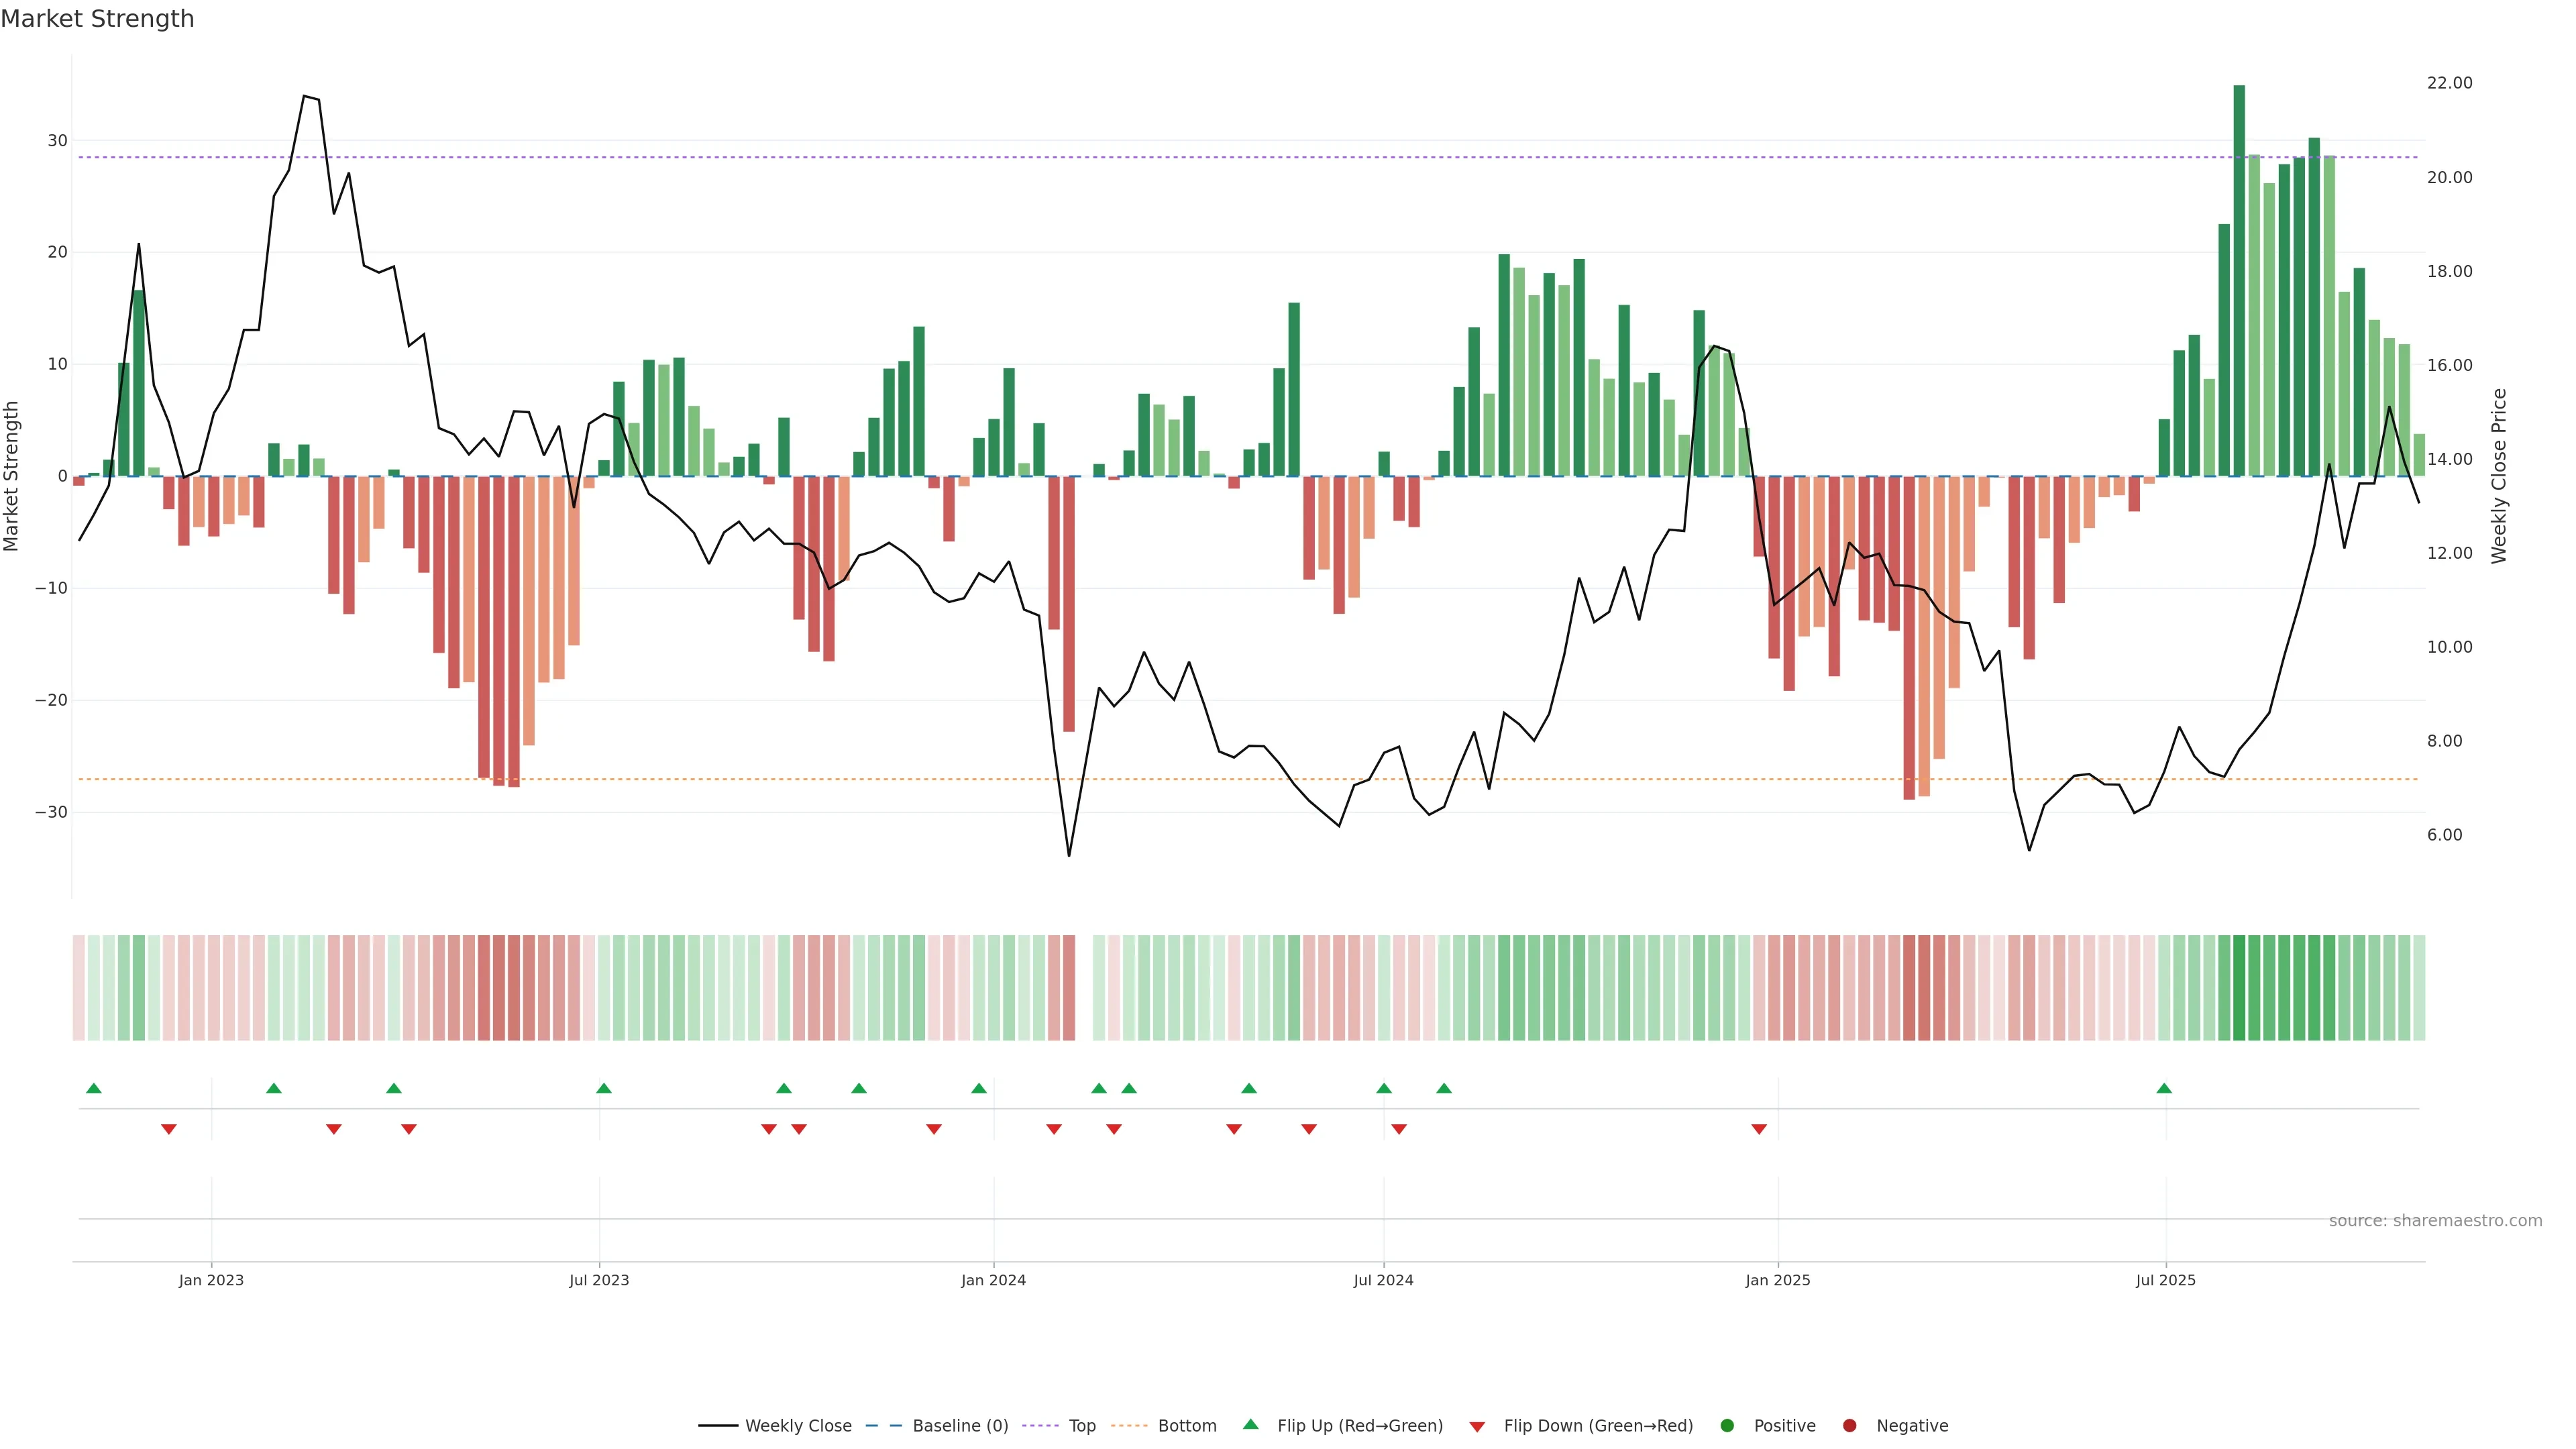Click the July 2025 flip-up green triangle marker
This screenshot has height=1449, width=2576.
(x=2164, y=1088)
